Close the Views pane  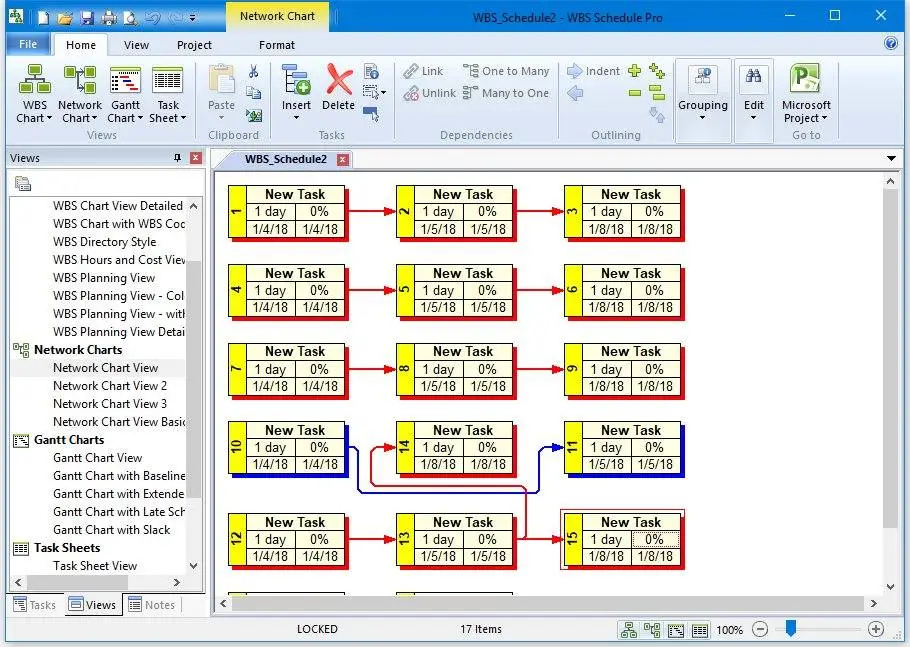coord(196,158)
